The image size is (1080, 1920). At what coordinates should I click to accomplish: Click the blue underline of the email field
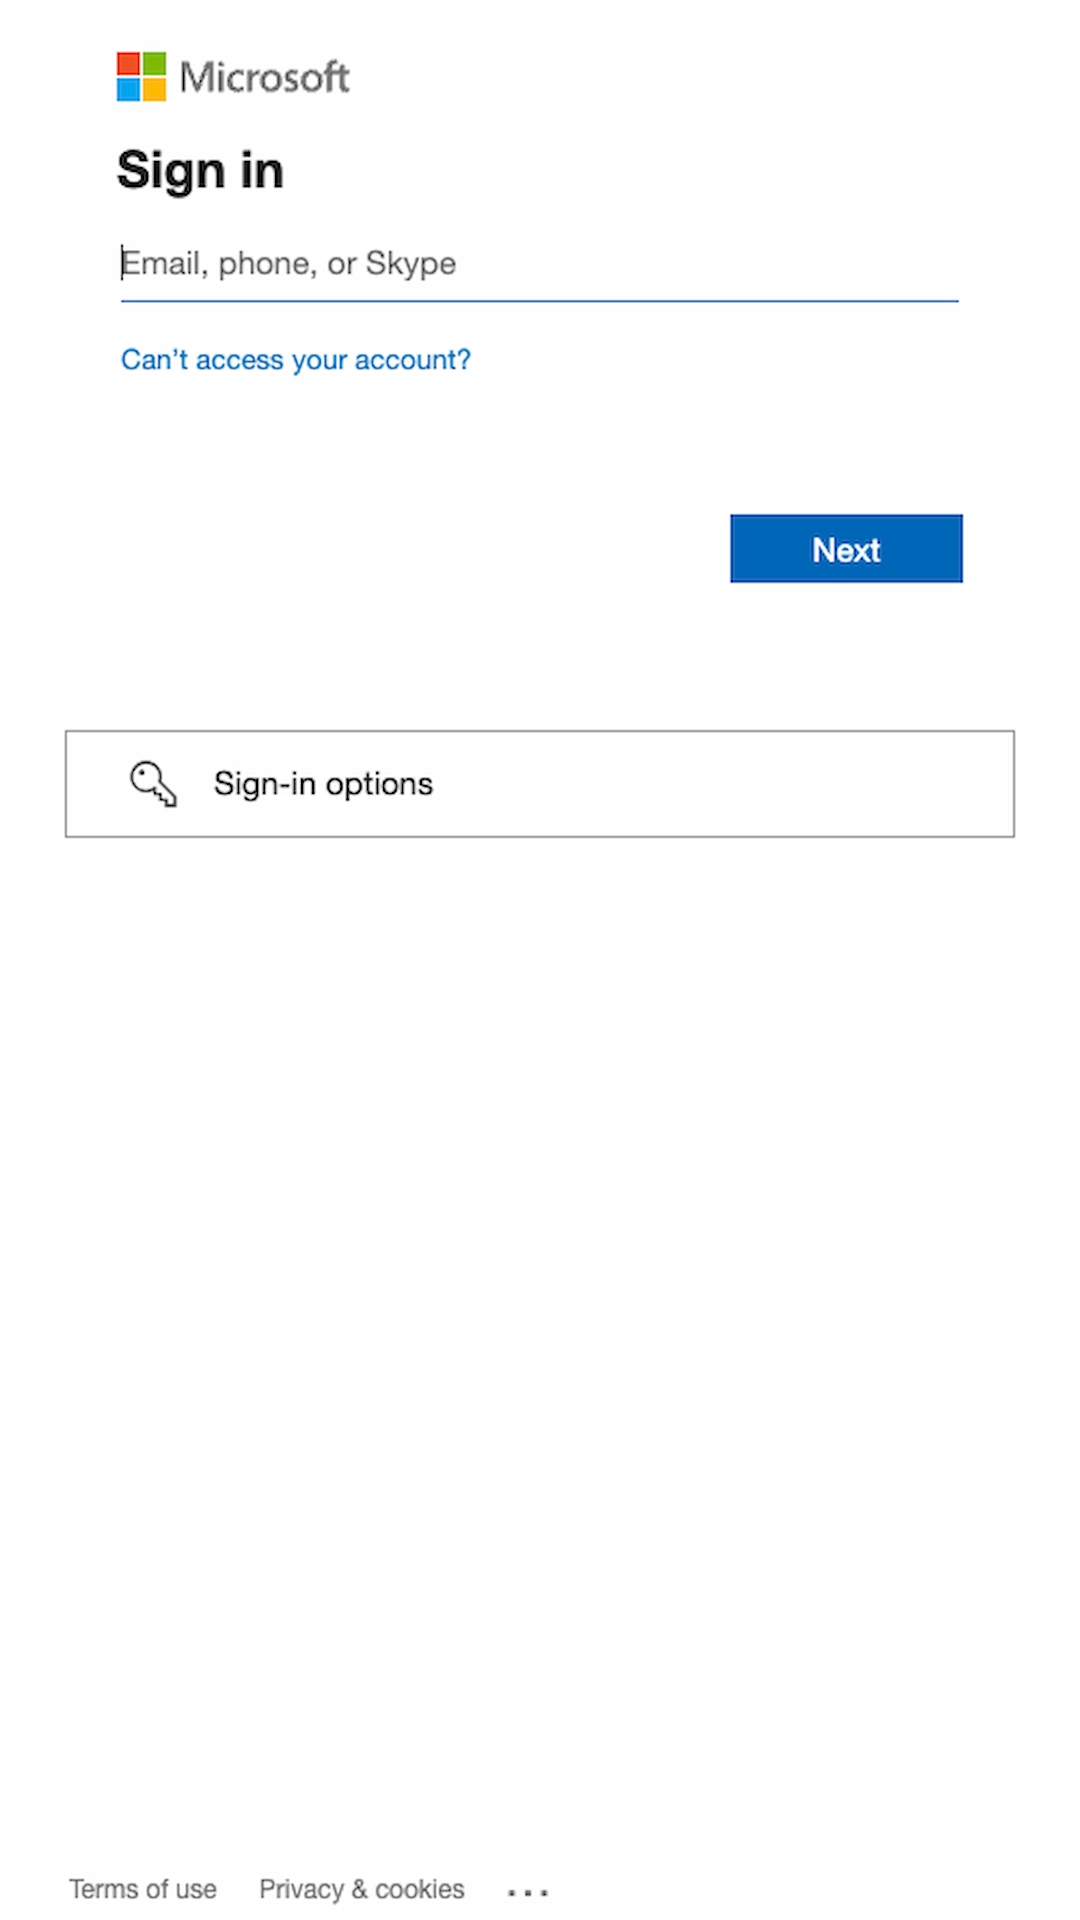[x=540, y=300]
